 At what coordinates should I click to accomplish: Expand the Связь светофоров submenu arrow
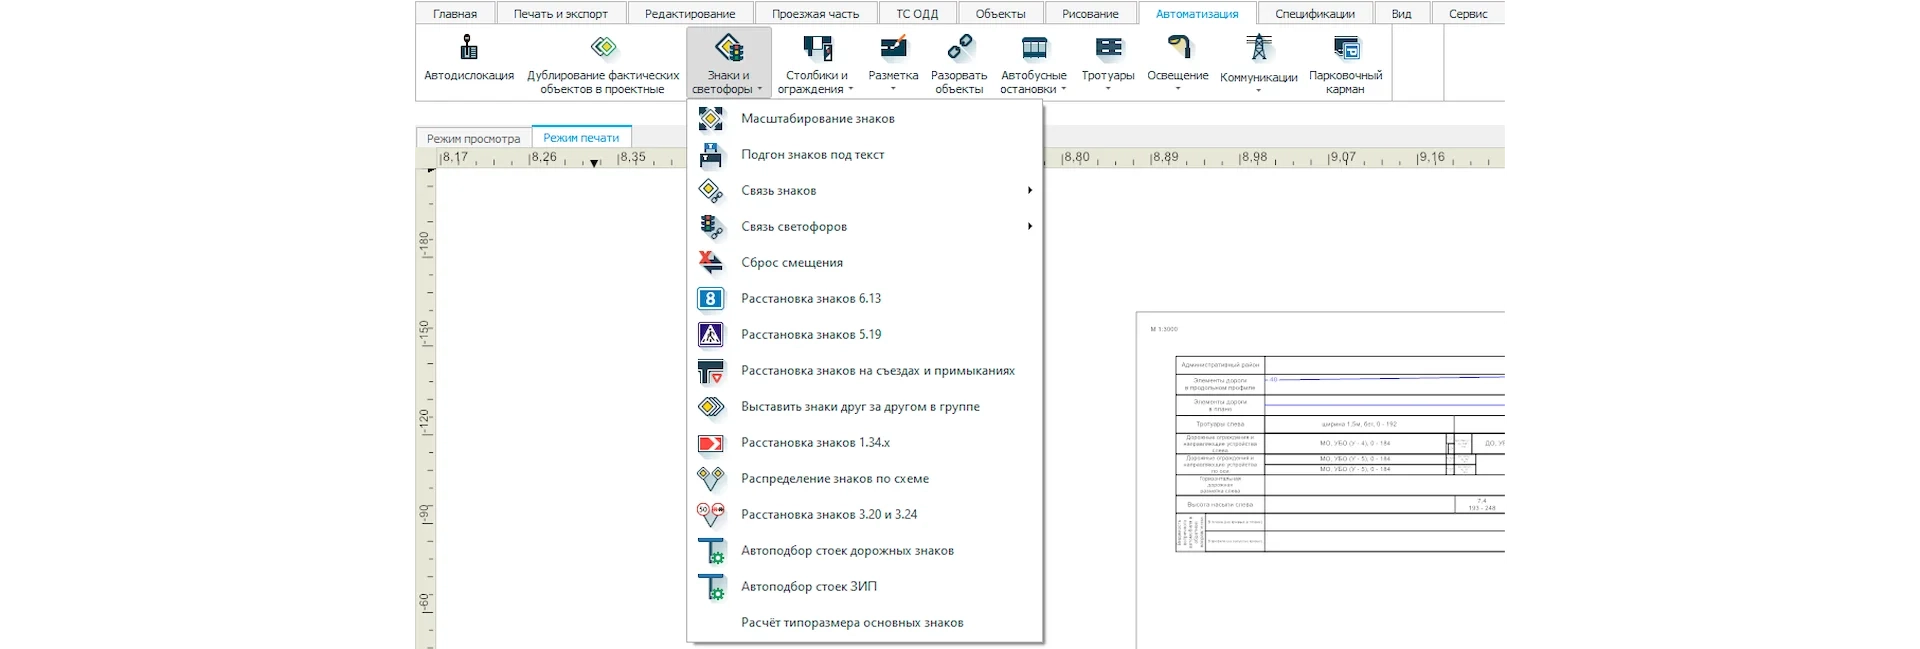click(x=1029, y=227)
